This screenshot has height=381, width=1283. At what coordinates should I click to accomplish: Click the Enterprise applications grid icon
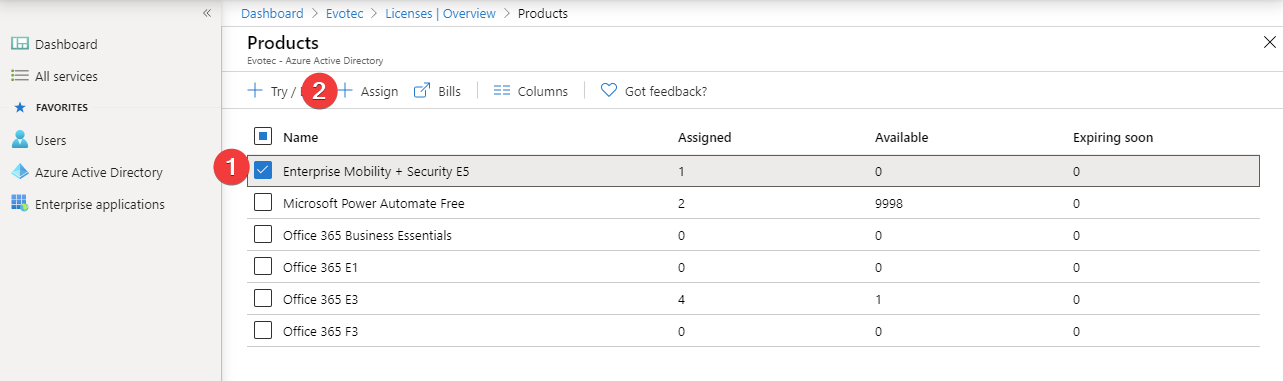pos(19,204)
